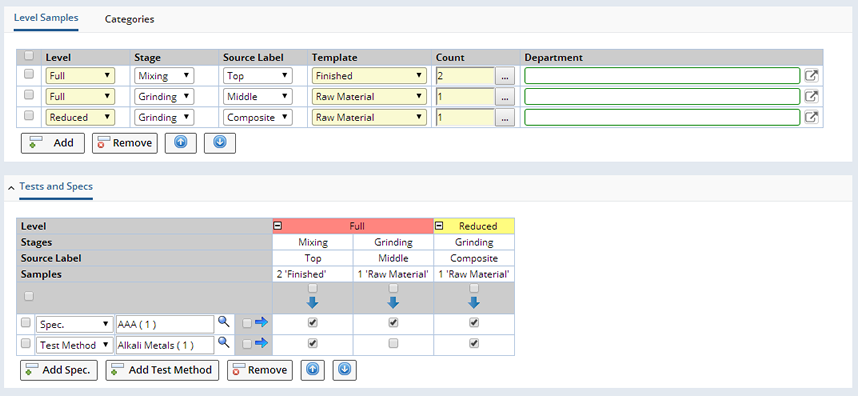Screen dimensions: 858x396
Task: Open Department lookup icon for Mixing row
Action: [x=812, y=76]
